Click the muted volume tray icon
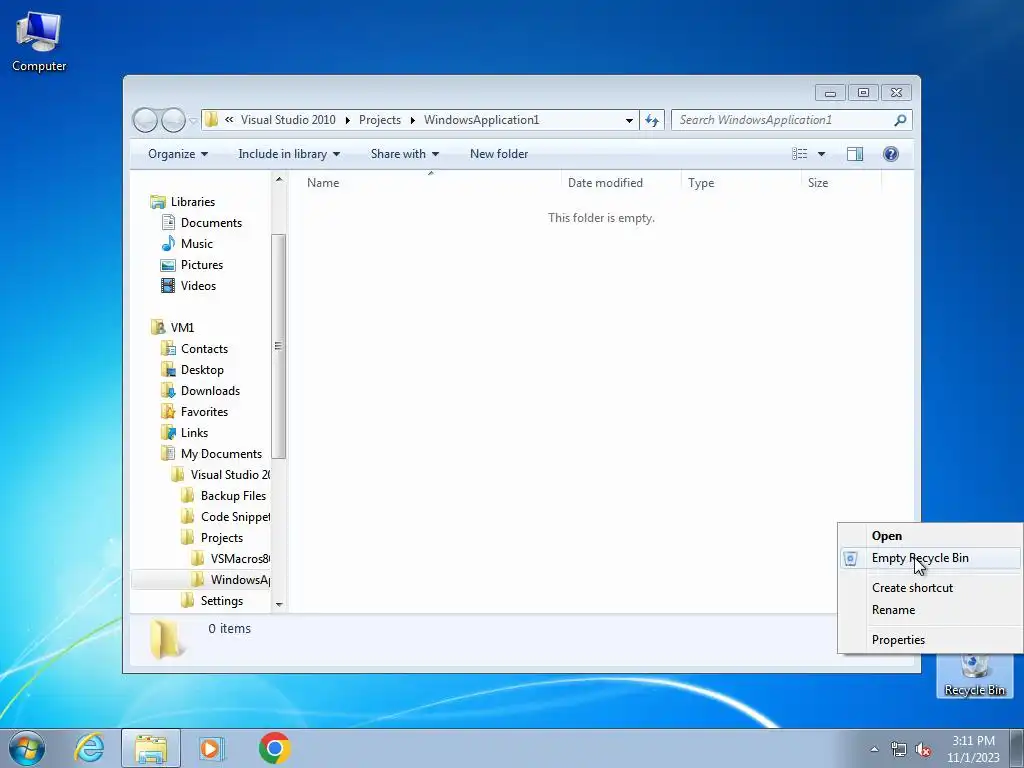 tap(923, 750)
